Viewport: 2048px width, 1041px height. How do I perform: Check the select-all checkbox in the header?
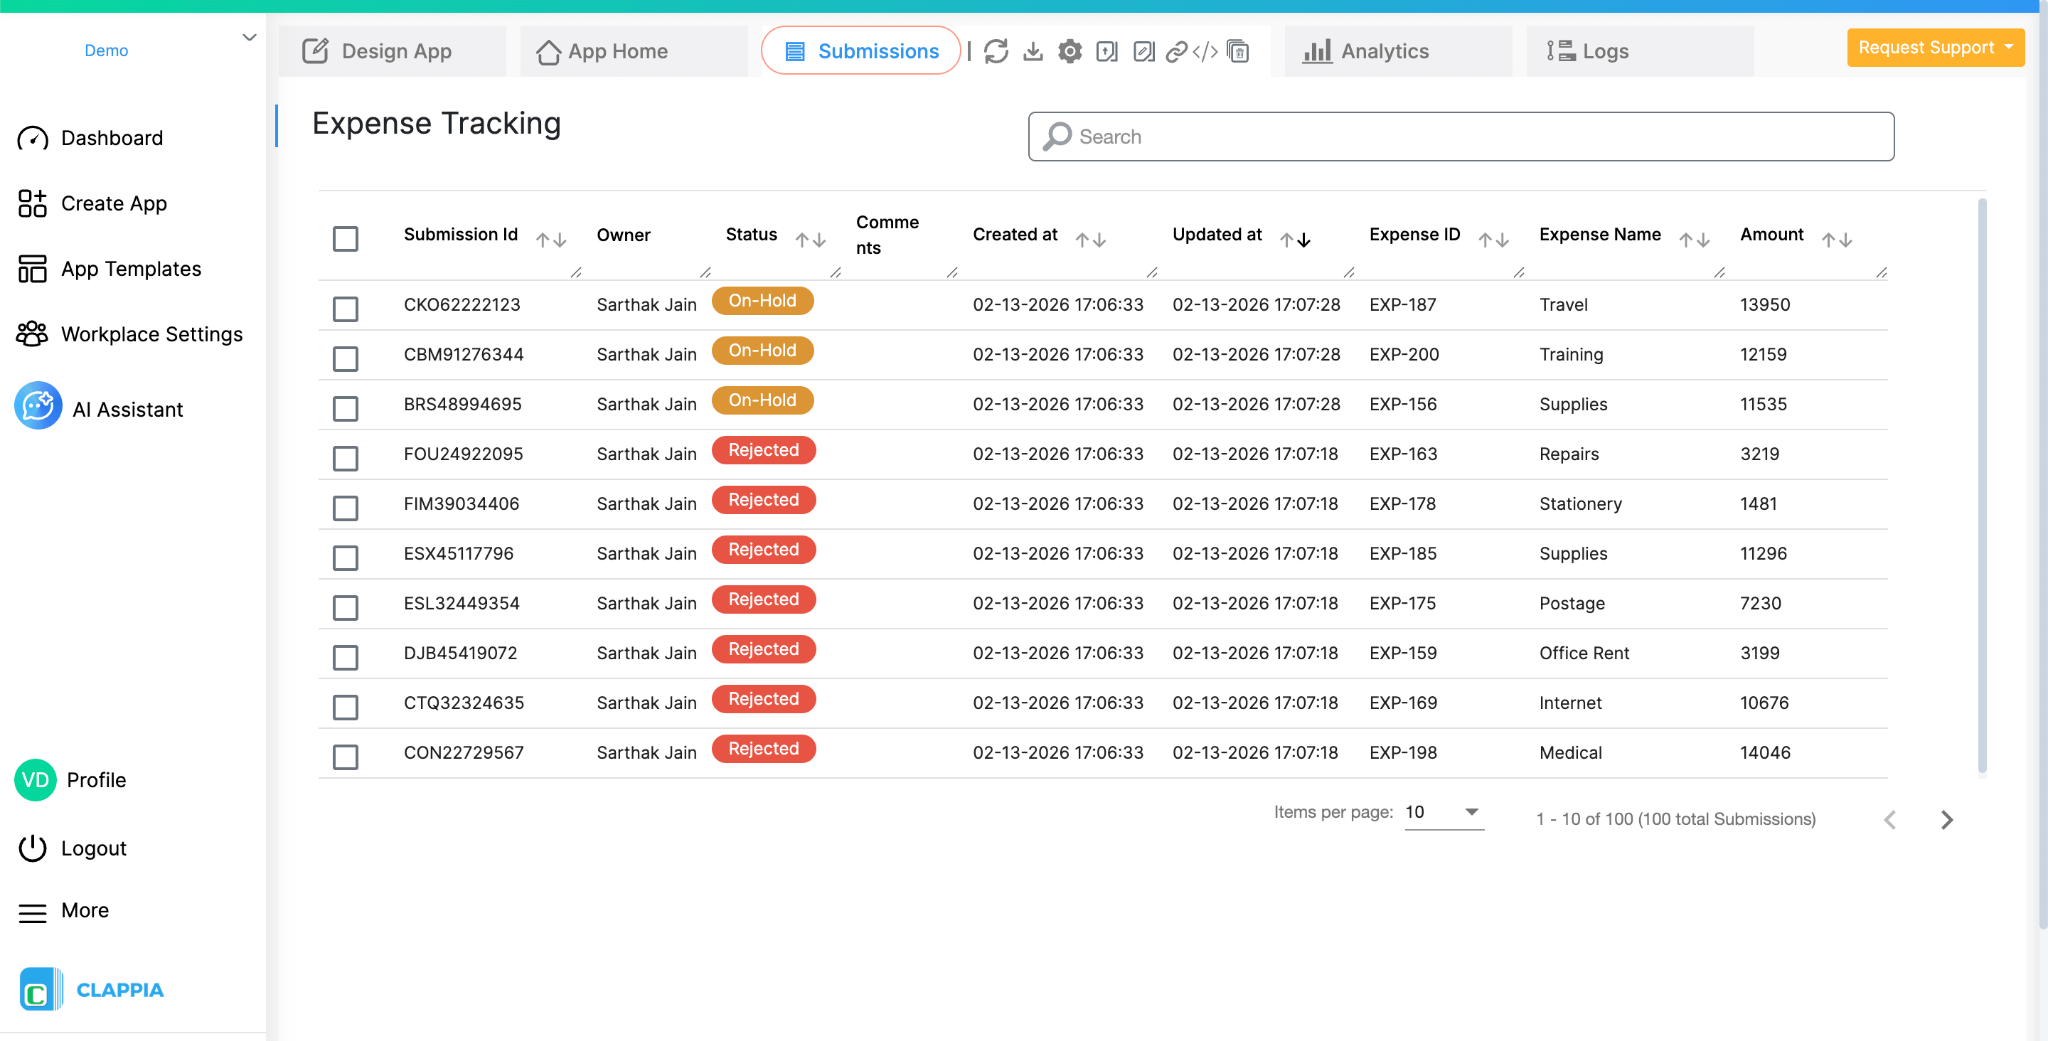click(345, 239)
